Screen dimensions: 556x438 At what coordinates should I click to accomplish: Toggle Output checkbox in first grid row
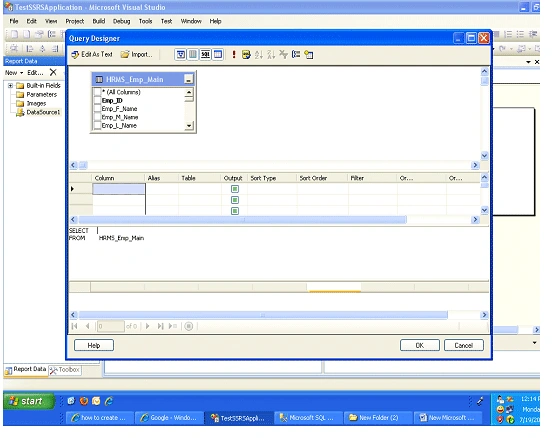point(235,189)
